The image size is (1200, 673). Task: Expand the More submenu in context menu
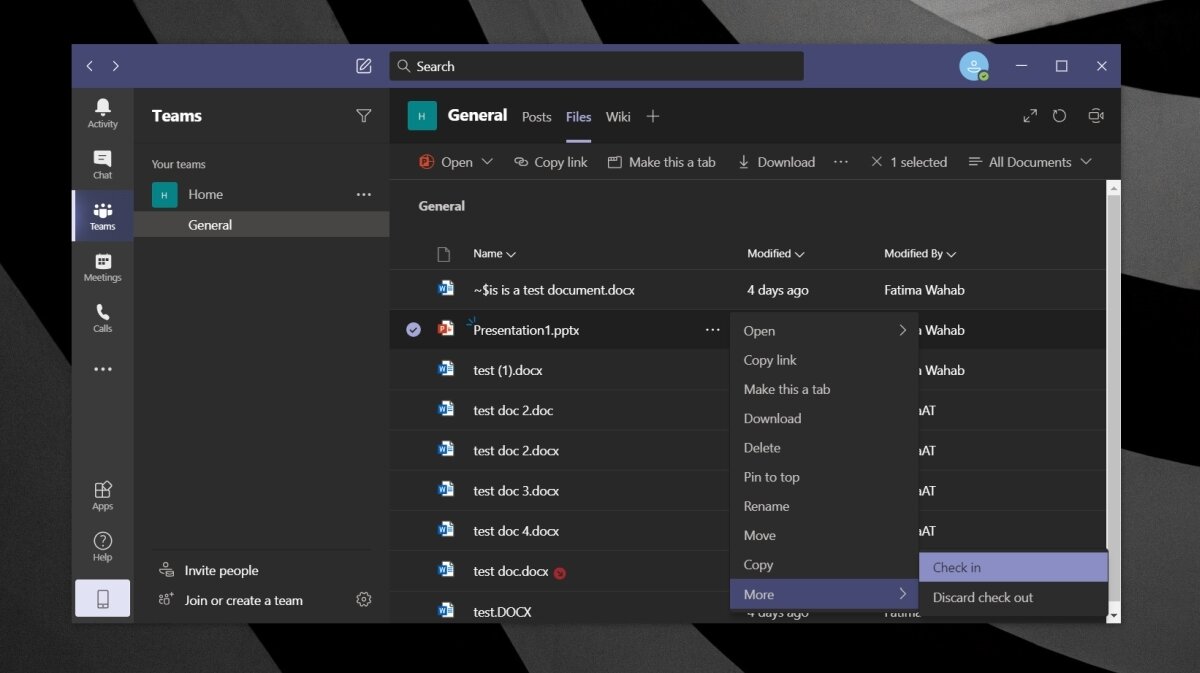824,594
